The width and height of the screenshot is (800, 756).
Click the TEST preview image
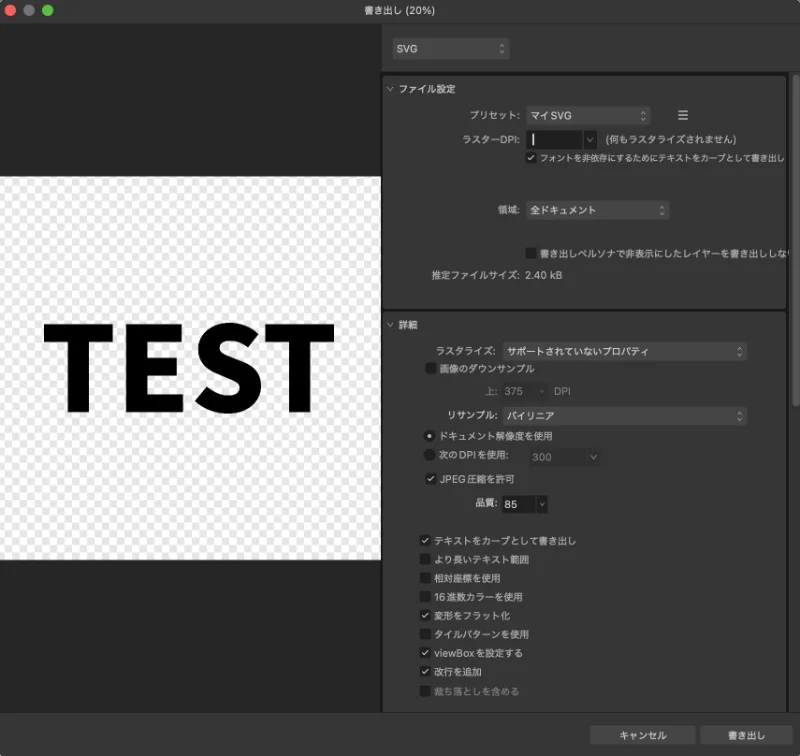point(190,368)
